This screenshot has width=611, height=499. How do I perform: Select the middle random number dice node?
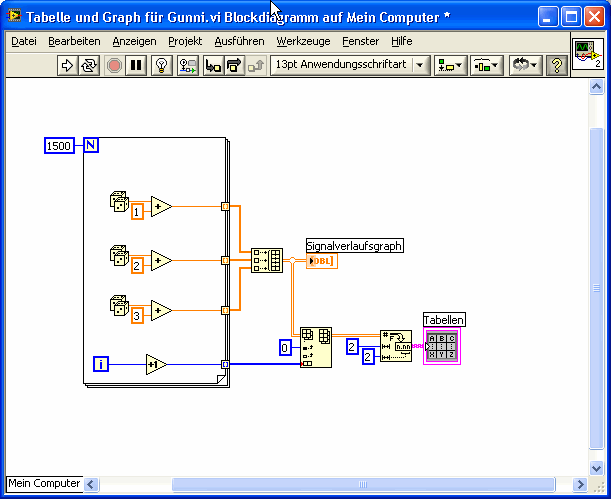click(119, 256)
